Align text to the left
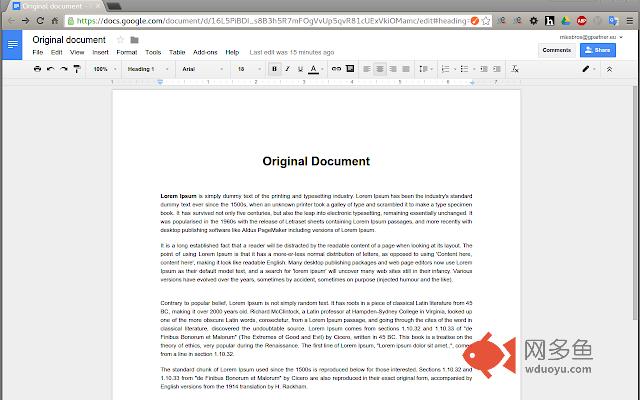The image size is (640, 400). (367, 69)
